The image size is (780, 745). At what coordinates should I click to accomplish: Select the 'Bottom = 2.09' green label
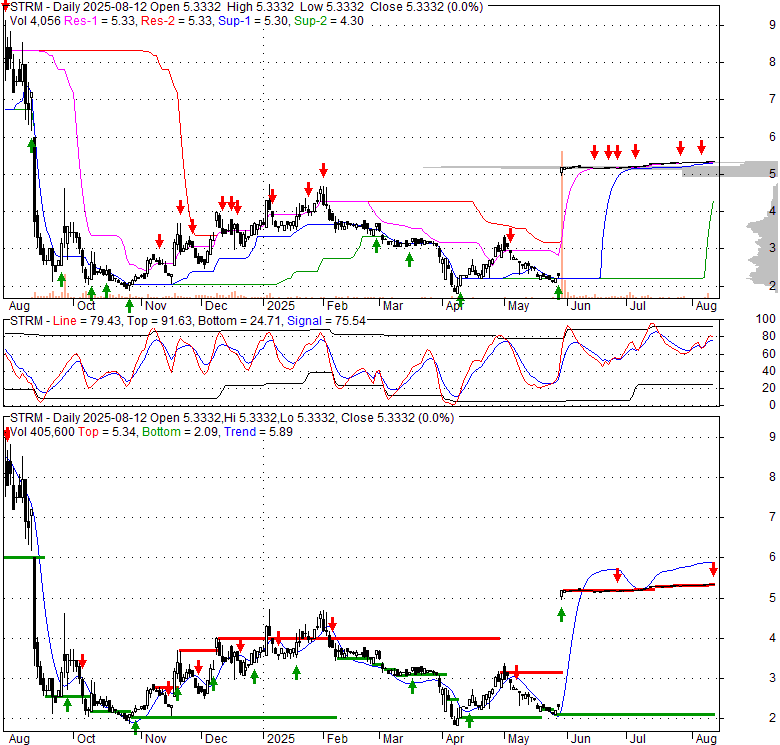coord(180,432)
